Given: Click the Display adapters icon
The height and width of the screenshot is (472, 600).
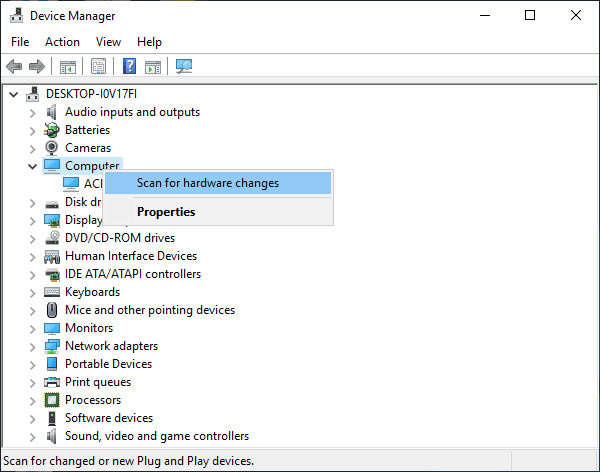Looking at the screenshot, I should coord(52,220).
